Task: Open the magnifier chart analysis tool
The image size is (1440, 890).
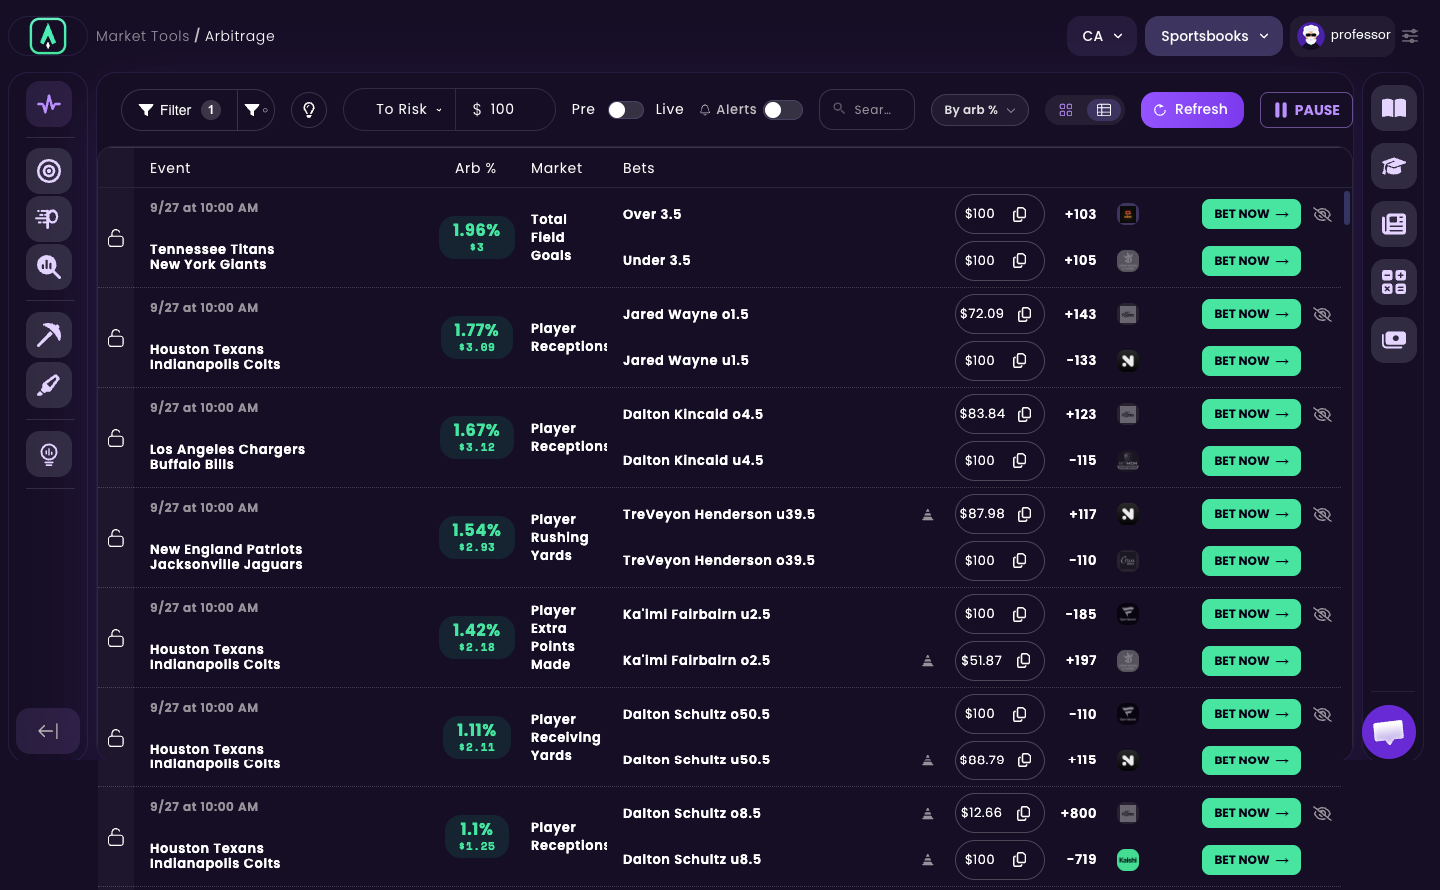Action: (x=49, y=267)
